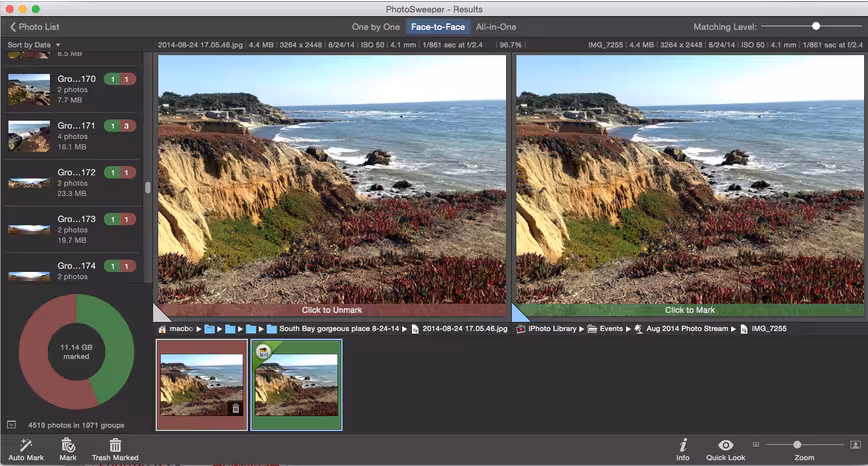Click the green-marked photo thumbnail
Screen dimensions: 868x466
point(296,385)
